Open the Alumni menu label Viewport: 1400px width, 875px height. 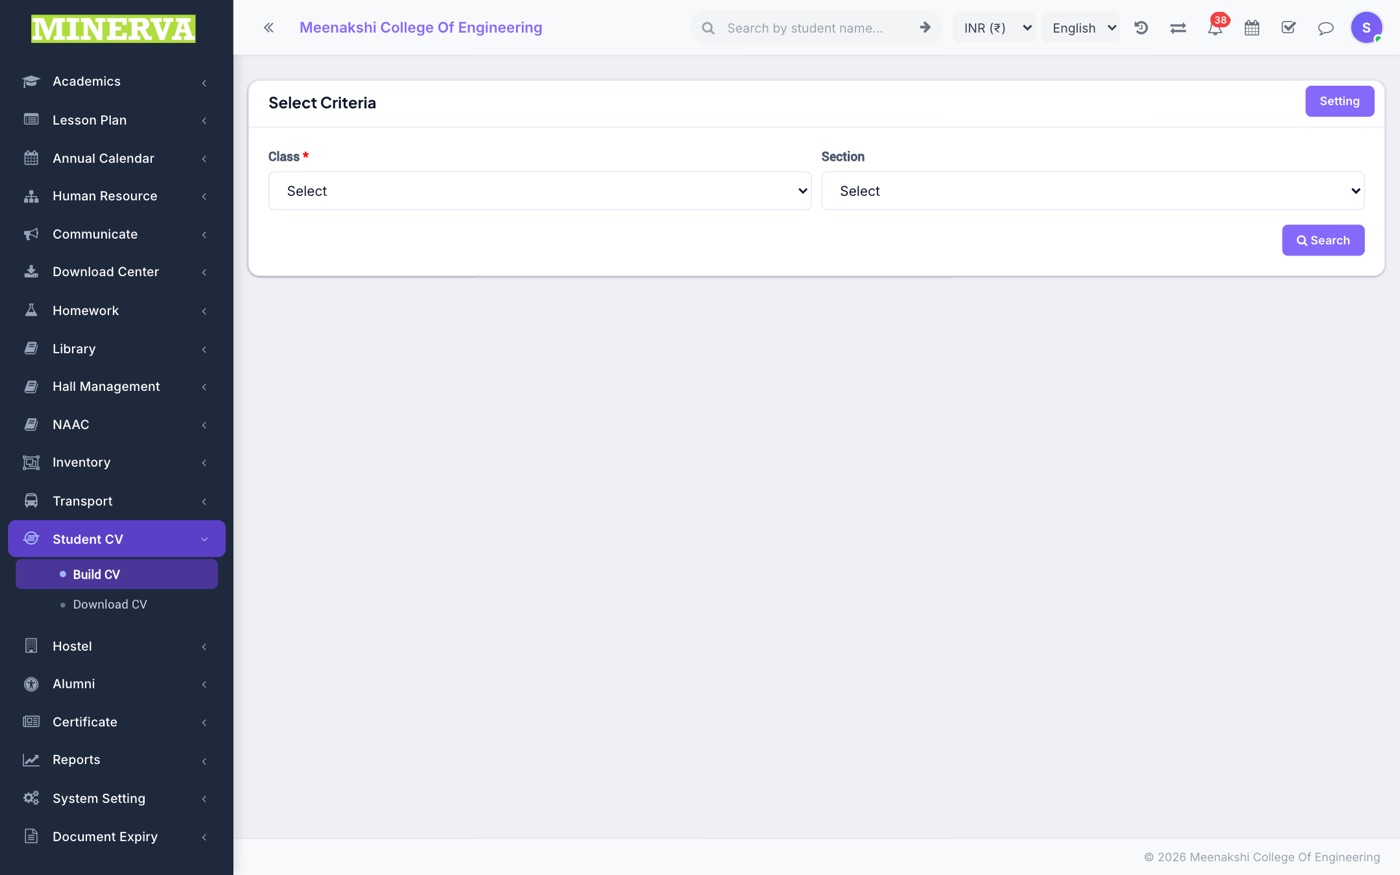[x=74, y=684]
